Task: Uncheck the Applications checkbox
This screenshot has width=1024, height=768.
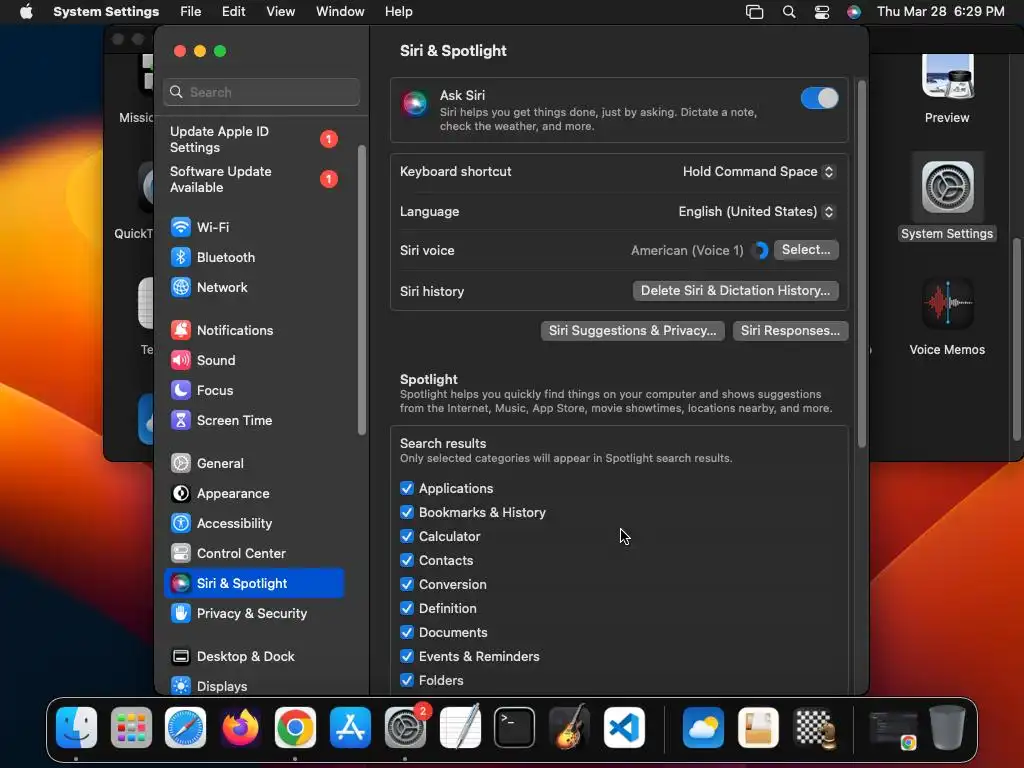Action: [407, 488]
